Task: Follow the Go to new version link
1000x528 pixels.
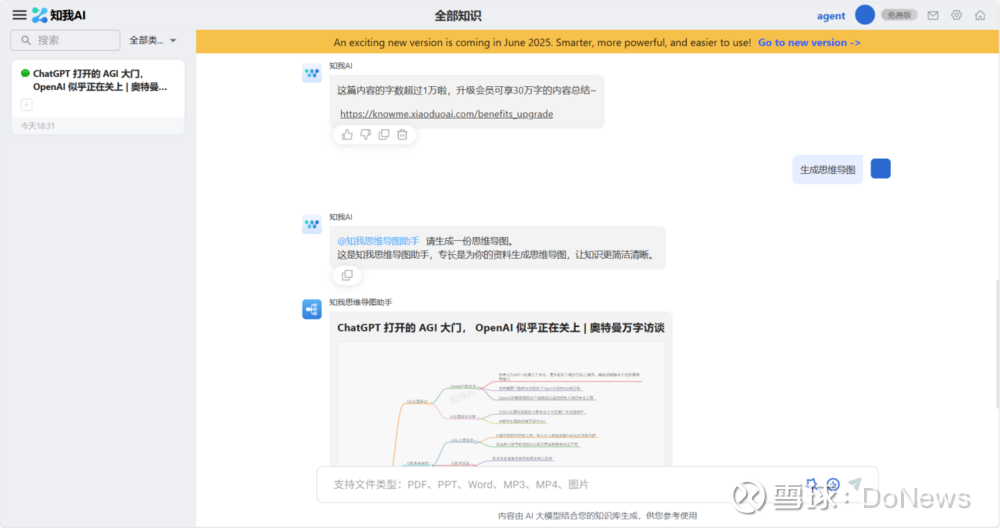Action: click(x=809, y=43)
